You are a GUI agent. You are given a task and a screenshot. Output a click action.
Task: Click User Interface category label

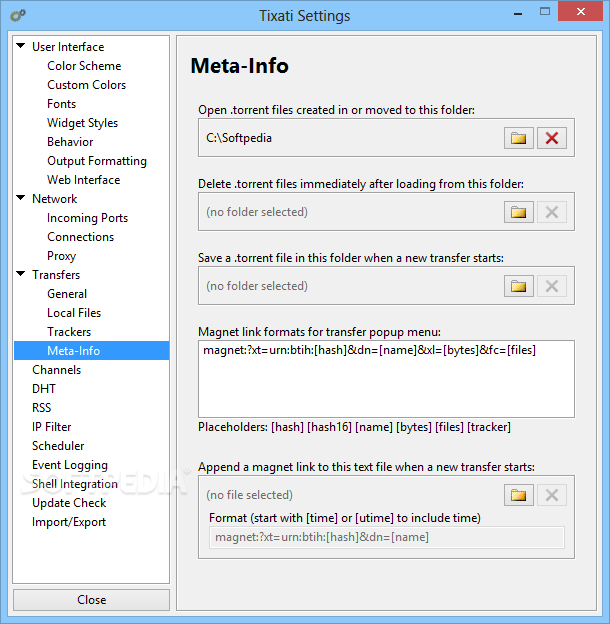(68, 47)
